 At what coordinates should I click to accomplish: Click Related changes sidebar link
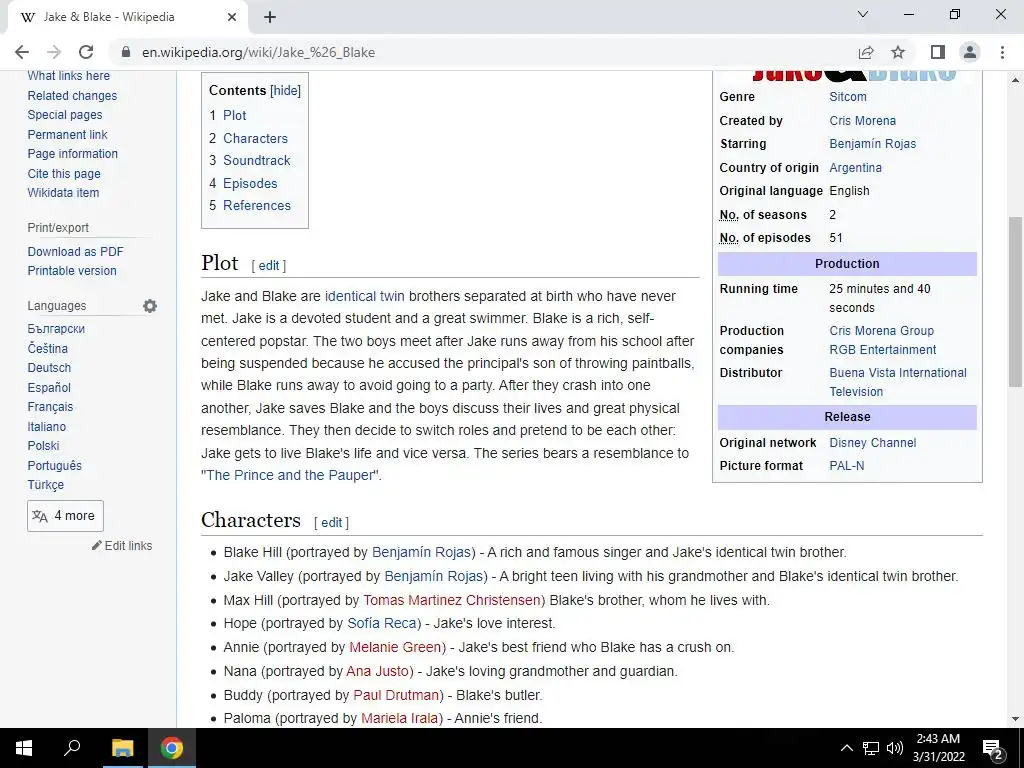[x=72, y=96]
